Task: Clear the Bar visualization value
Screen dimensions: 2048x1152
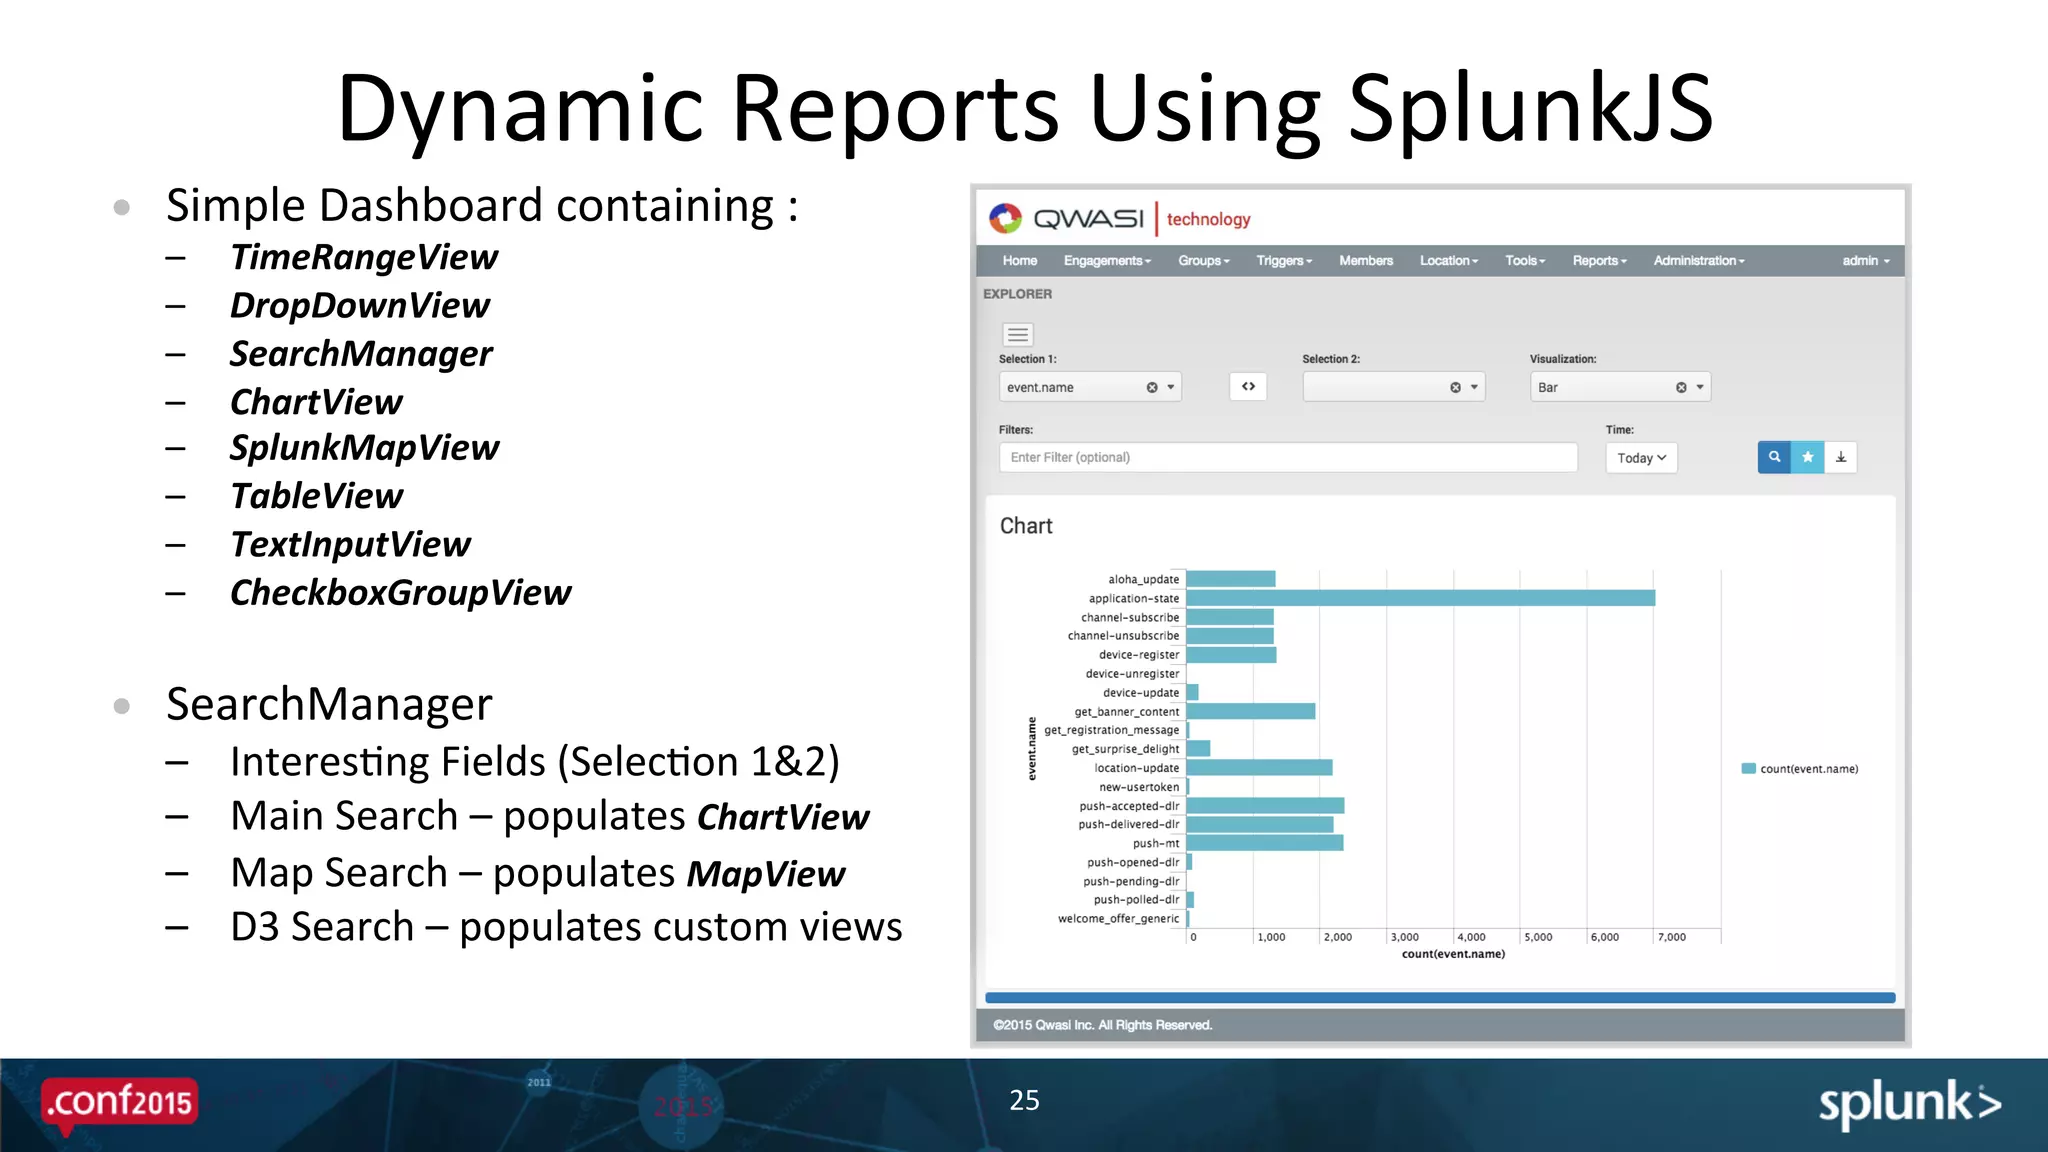Action: (x=1681, y=388)
